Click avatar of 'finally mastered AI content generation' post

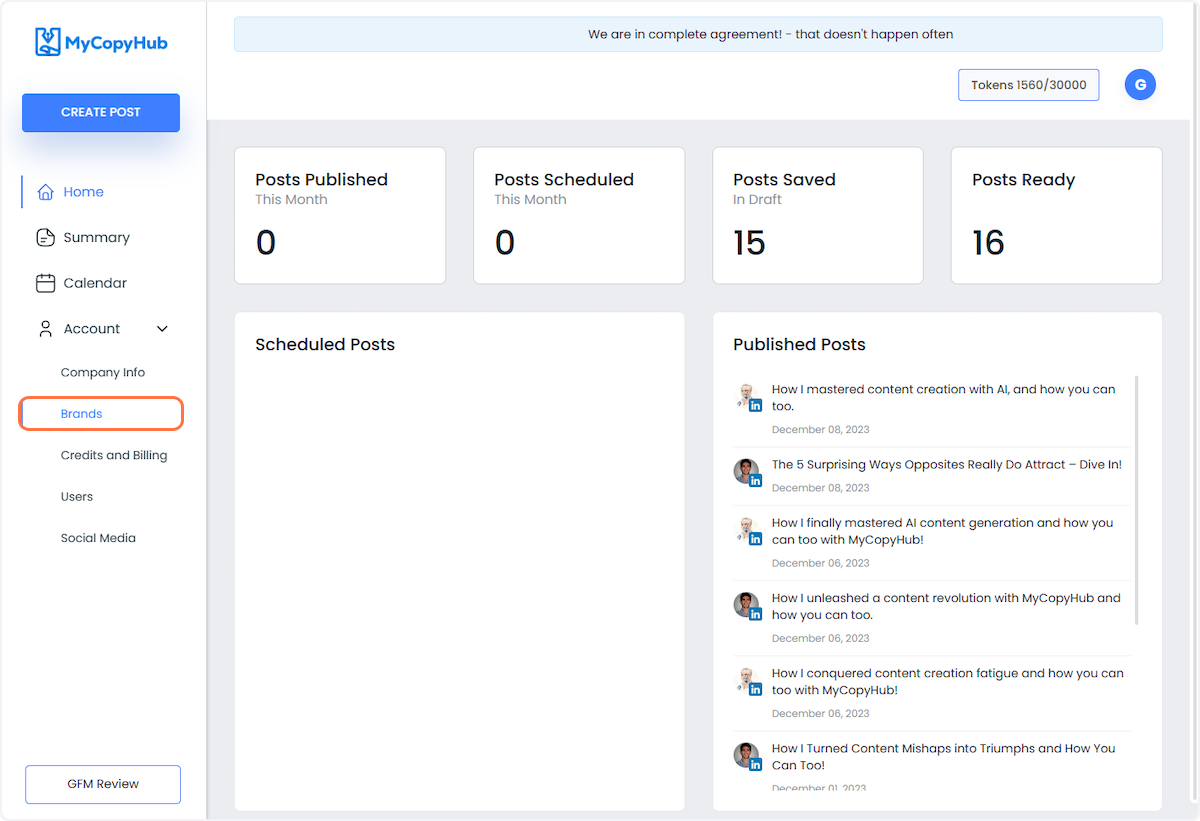(748, 531)
